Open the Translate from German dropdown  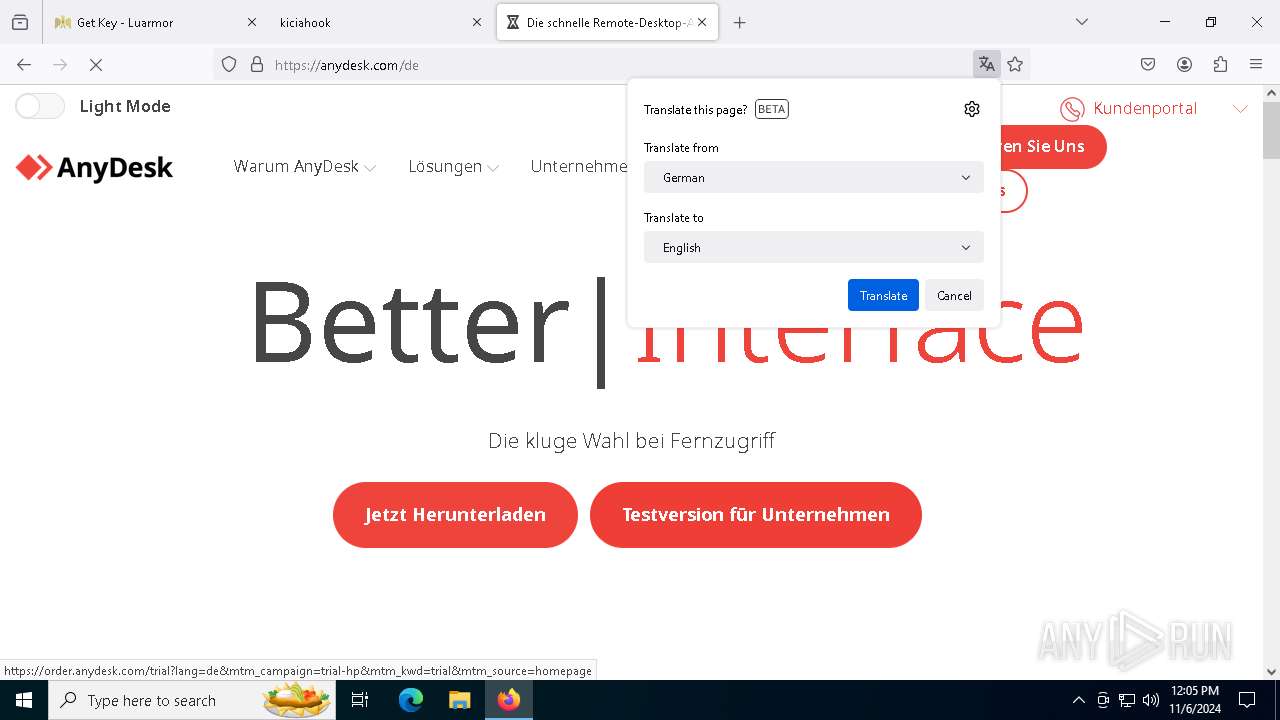814,177
